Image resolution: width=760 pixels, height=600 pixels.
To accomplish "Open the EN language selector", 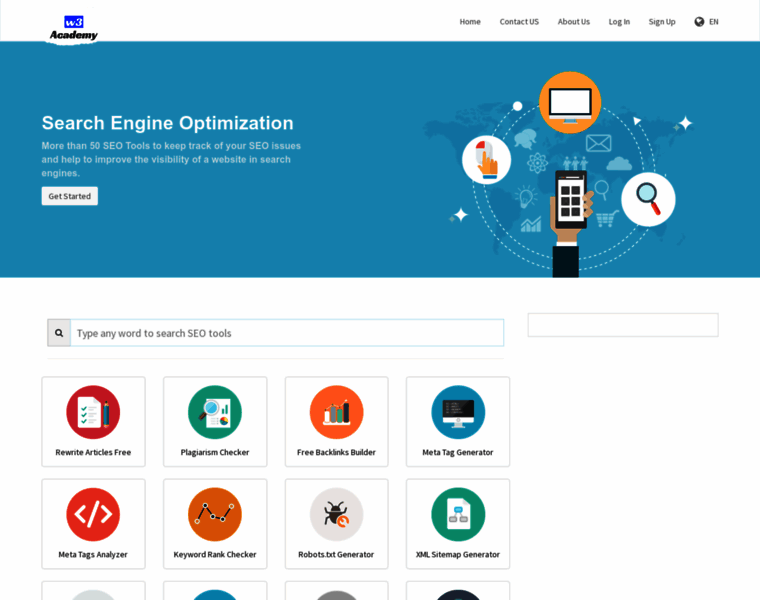I will pos(713,22).
